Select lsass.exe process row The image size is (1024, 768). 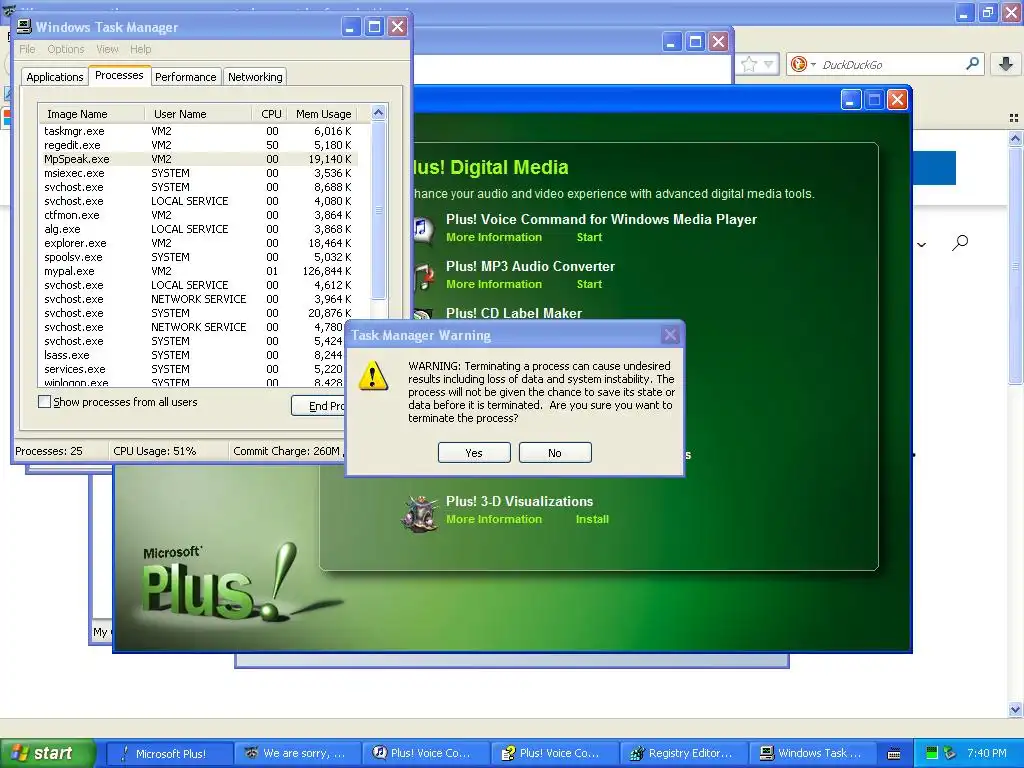coord(193,355)
